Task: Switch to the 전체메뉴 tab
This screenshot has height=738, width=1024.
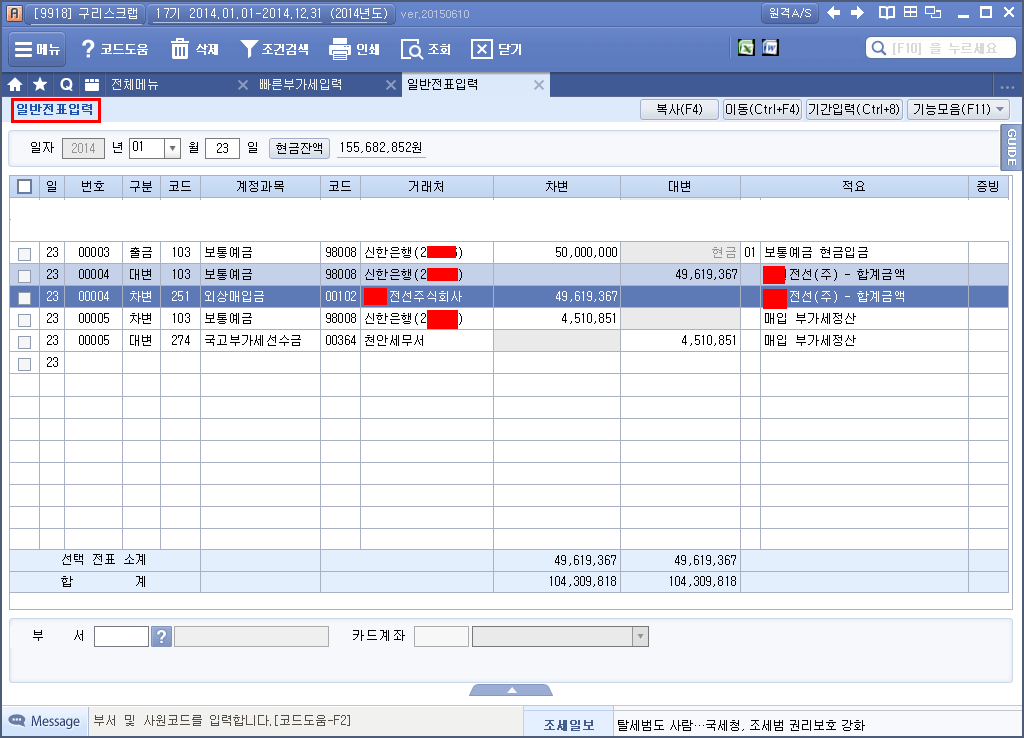Action: tap(135, 84)
